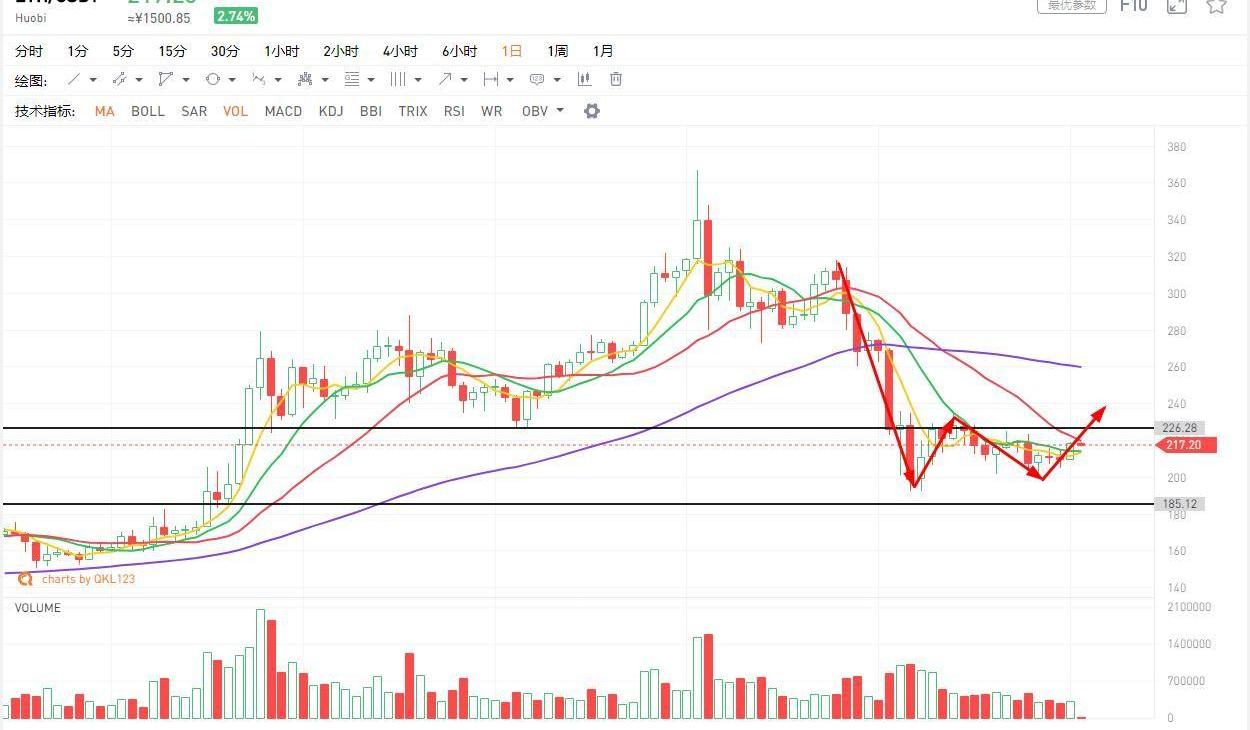Expand the OBV indicator dropdown arrow

tap(560, 111)
